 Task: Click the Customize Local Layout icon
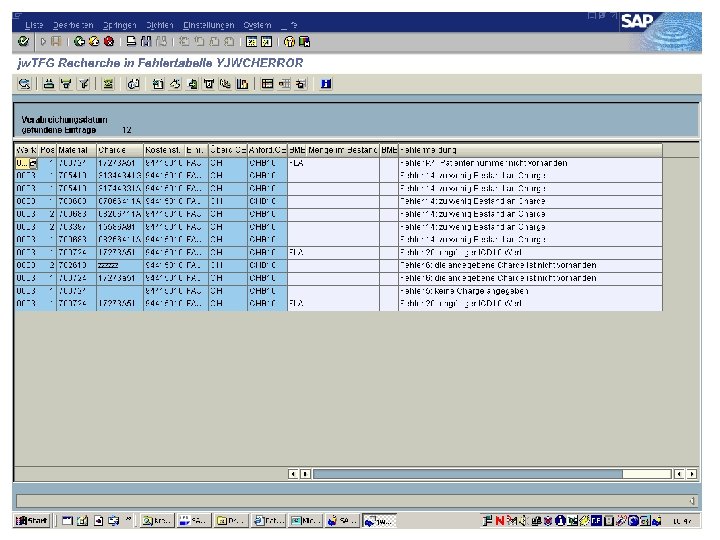pos(304,42)
